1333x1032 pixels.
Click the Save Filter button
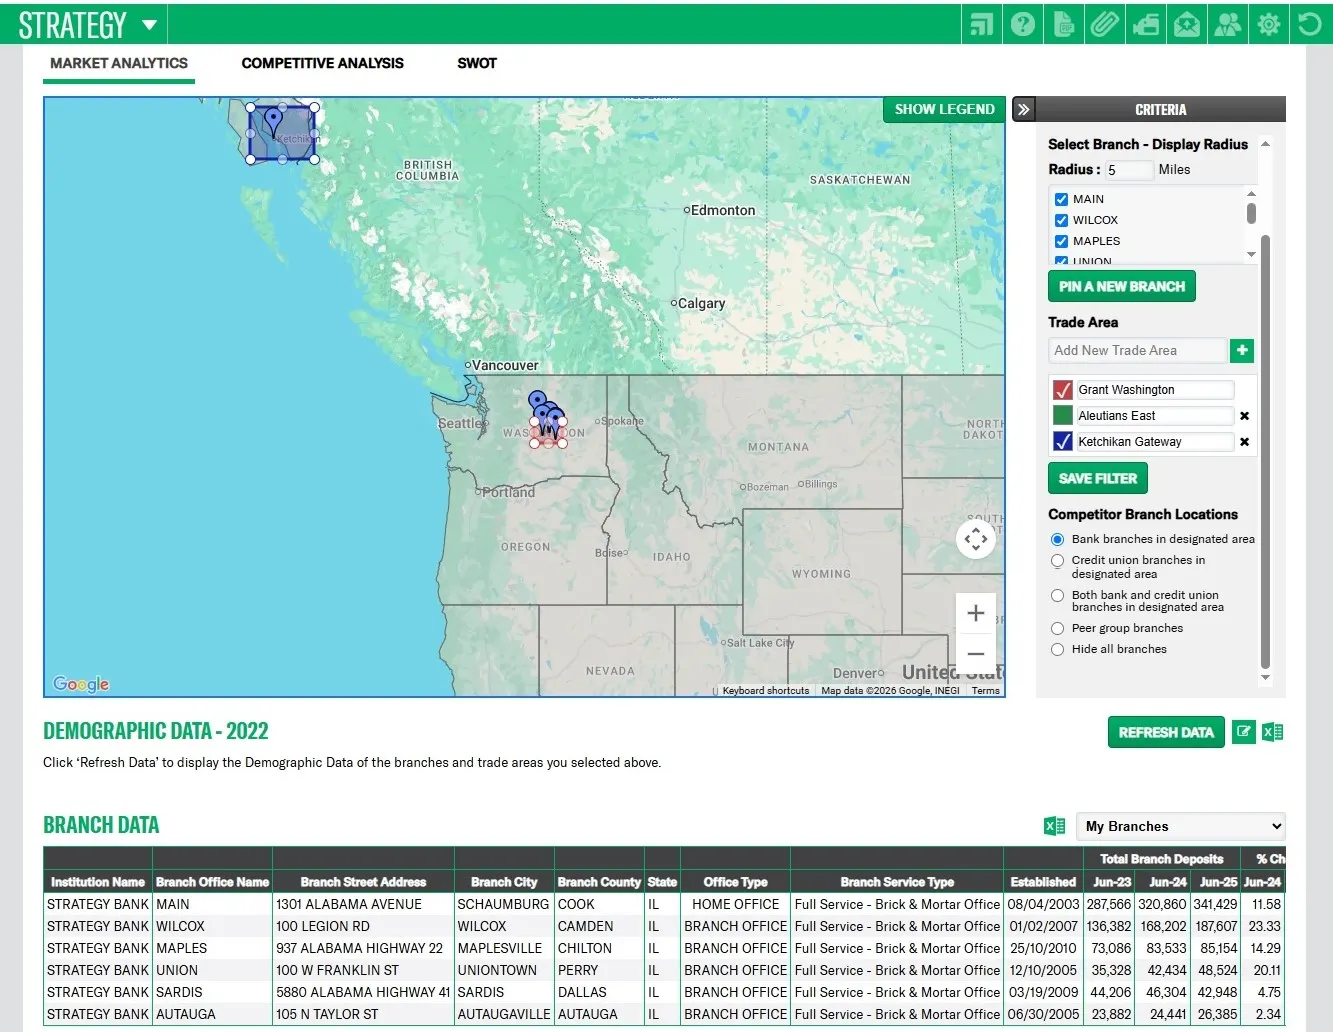pos(1098,479)
